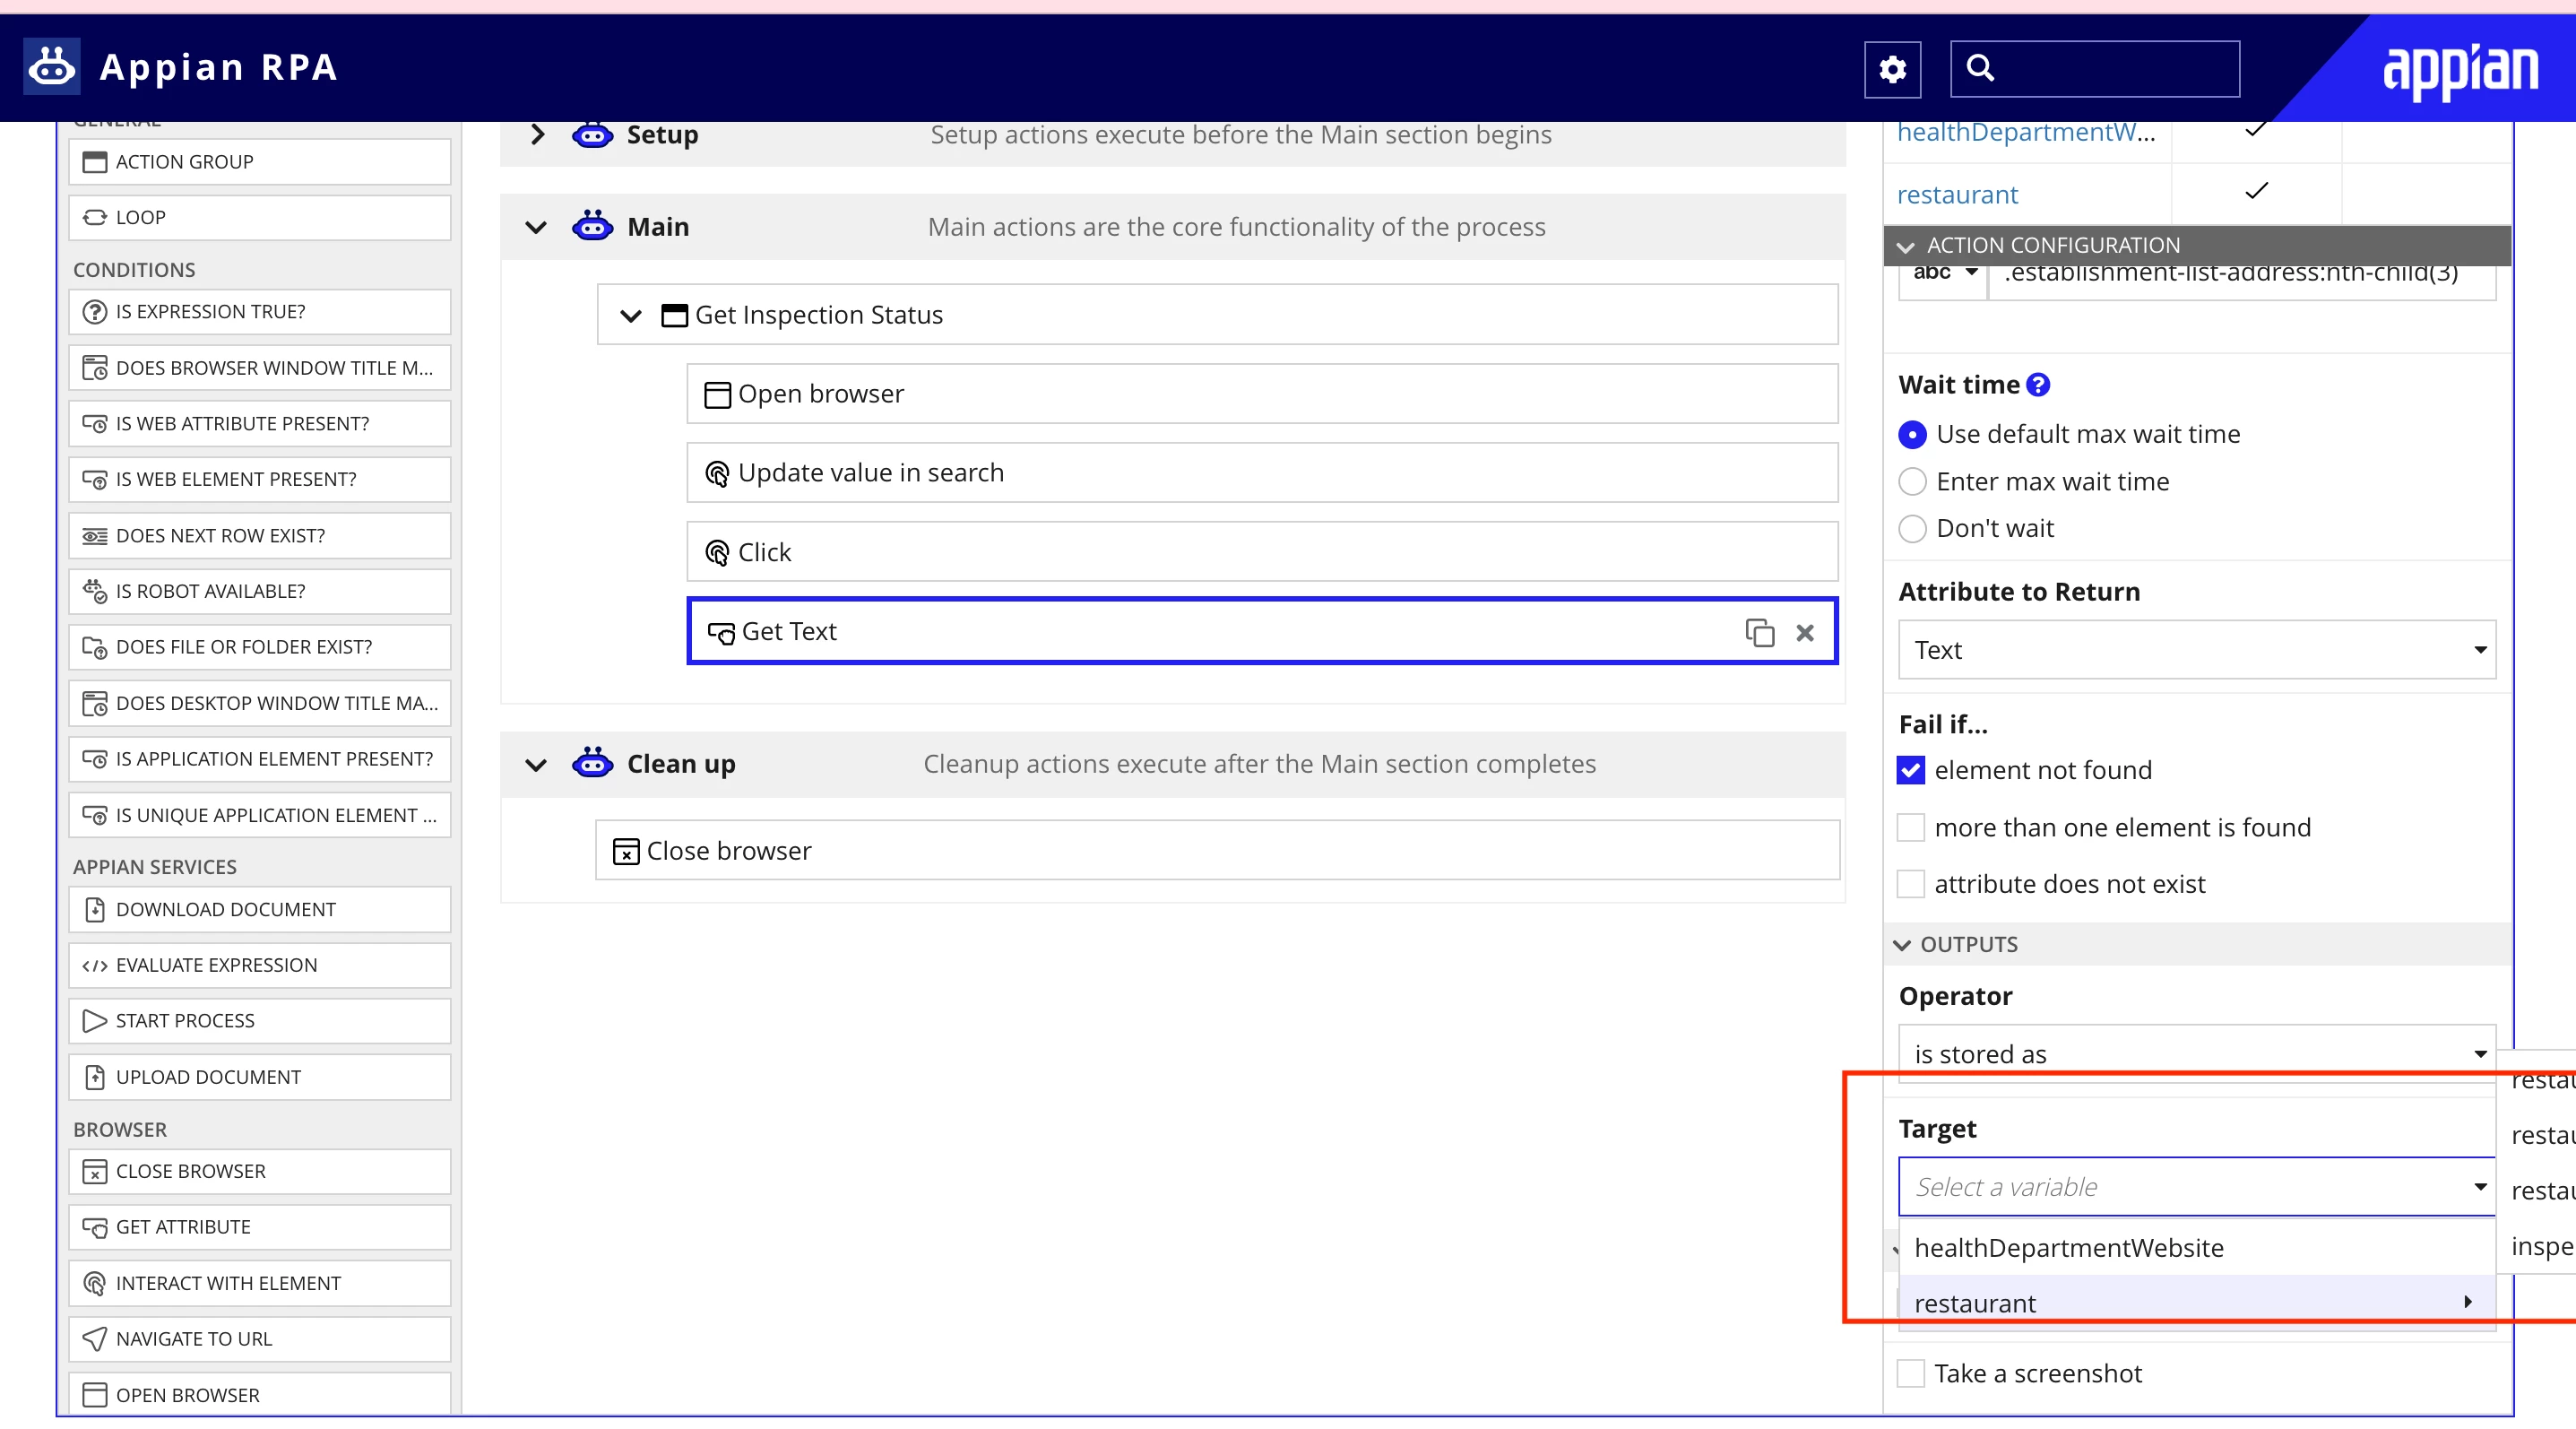This screenshot has height=1429, width=2576.
Task: Enable Take a screenshot checkbox
Action: [x=1910, y=1373]
